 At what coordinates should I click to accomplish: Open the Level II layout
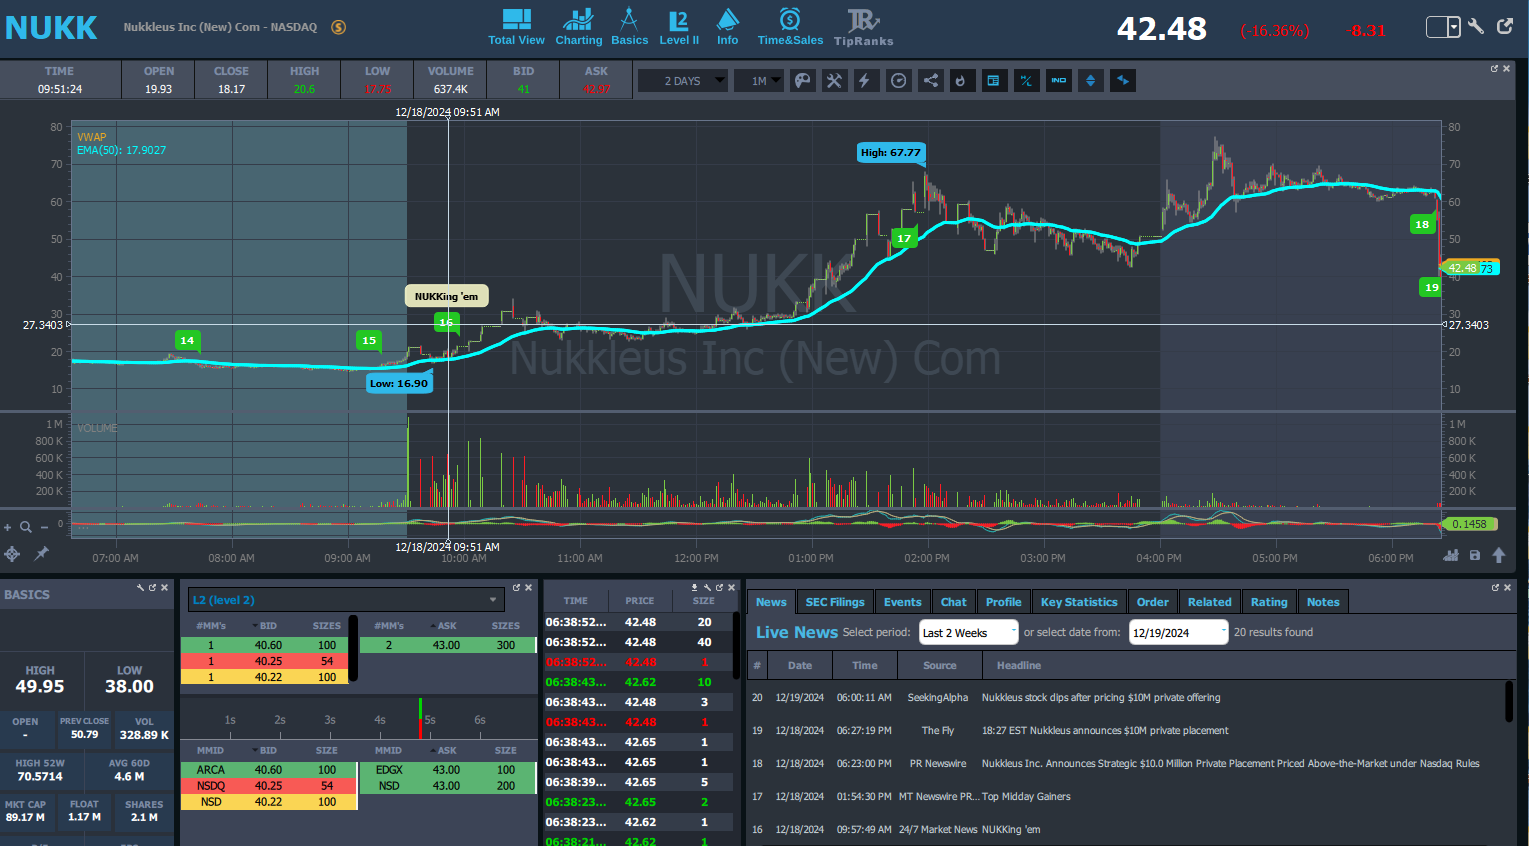tap(679, 27)
